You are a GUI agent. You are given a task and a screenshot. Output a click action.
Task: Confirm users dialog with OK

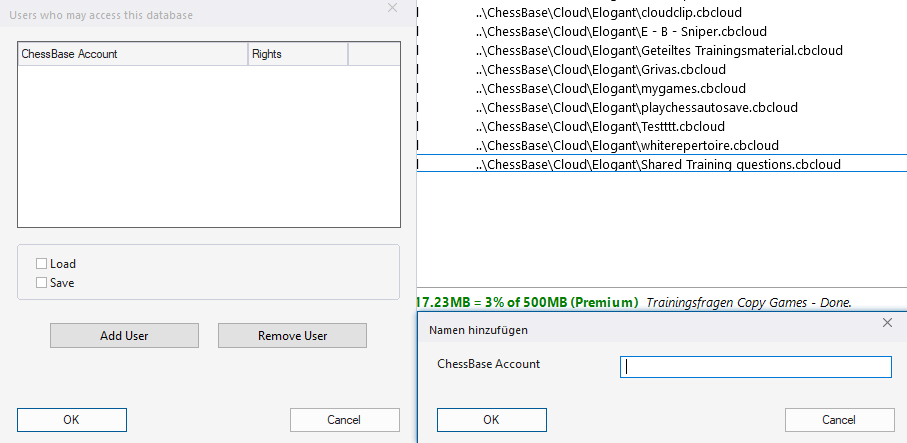click(x=71, y=420)
